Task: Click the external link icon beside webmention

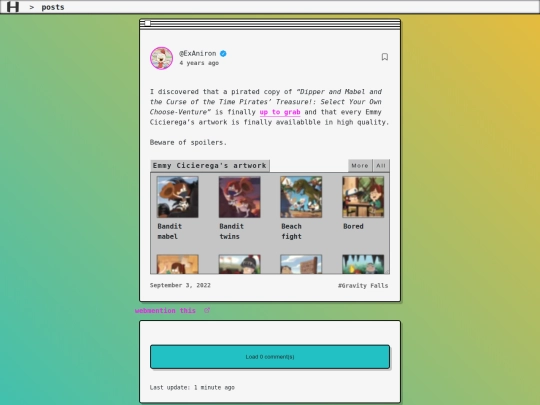Action: click(207, 310)
